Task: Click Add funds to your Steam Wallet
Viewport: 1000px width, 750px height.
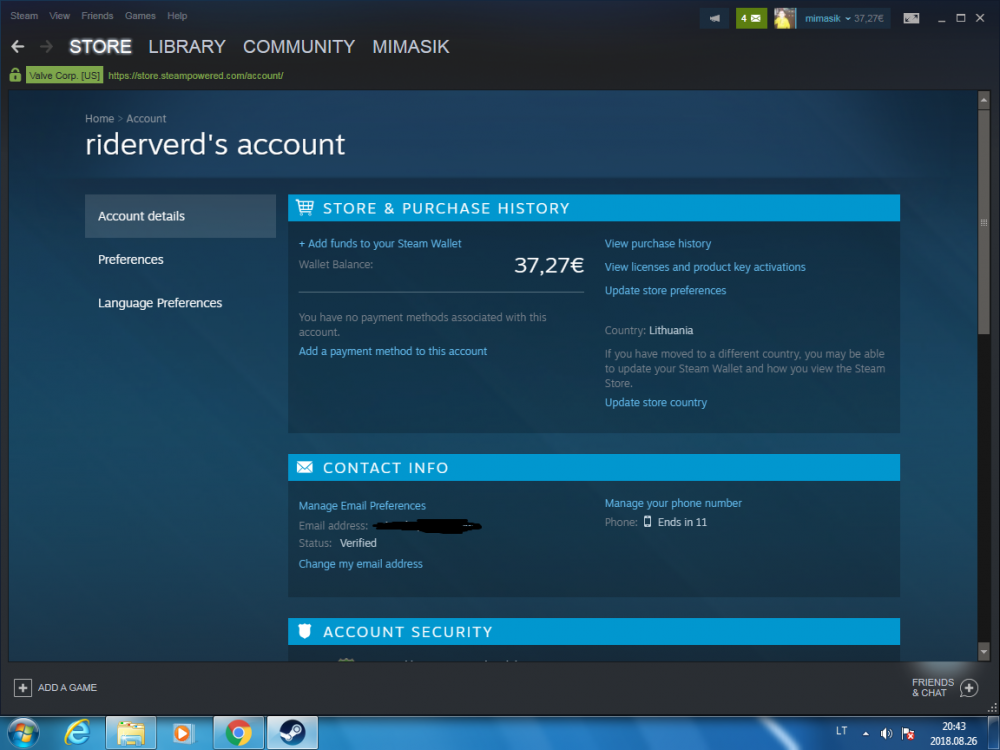Action: tap(380, 244)
